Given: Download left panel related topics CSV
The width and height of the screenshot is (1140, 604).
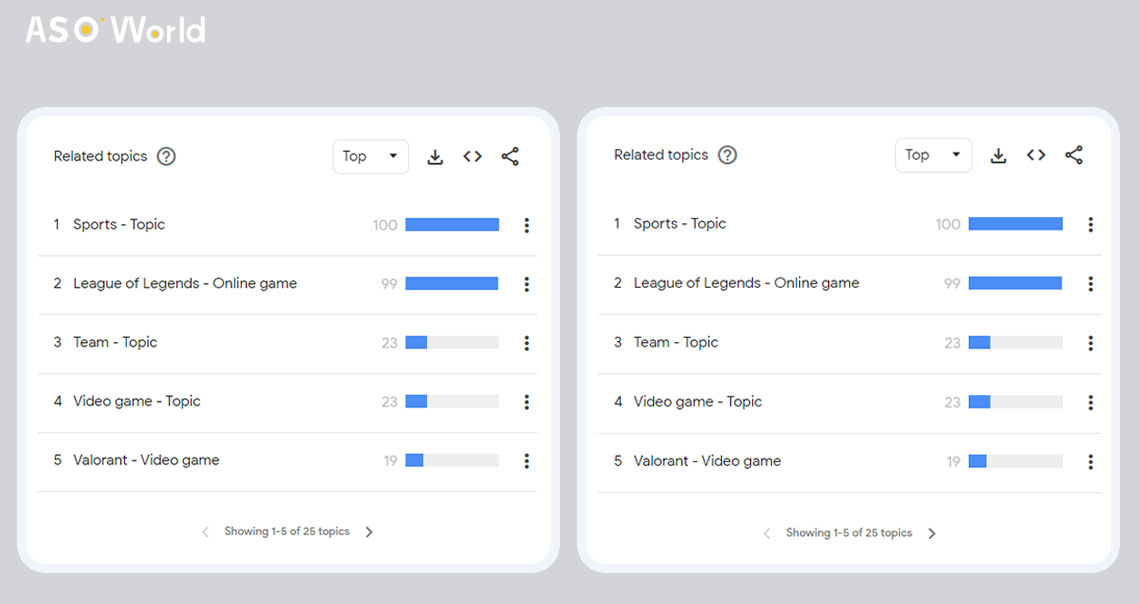Looking at the screenshot, I should click(x=435, y=156).
